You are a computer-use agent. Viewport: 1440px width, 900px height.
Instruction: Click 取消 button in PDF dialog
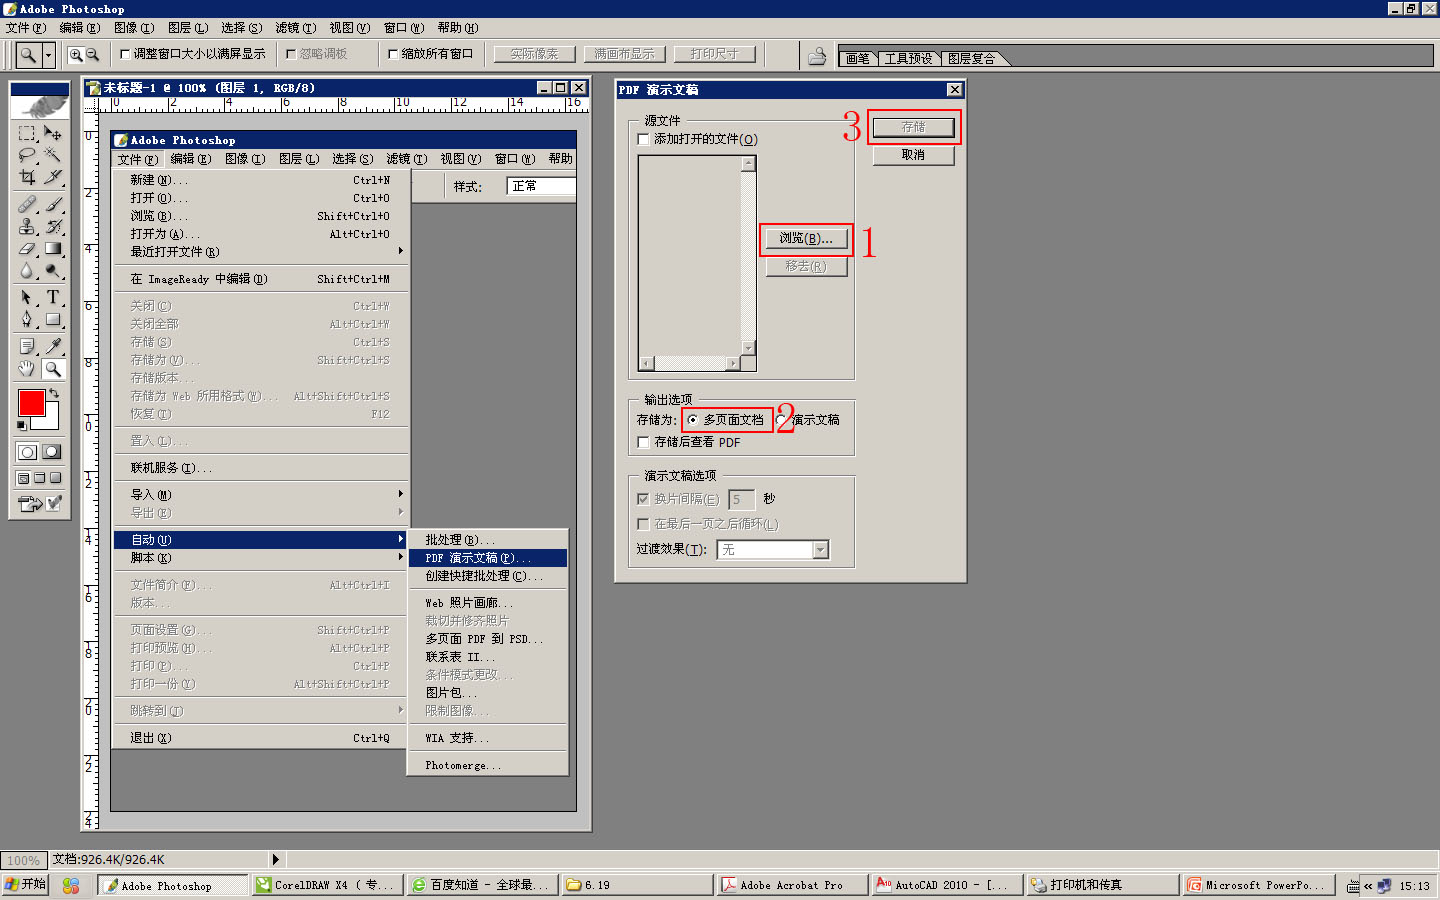(x=913, y=155)
